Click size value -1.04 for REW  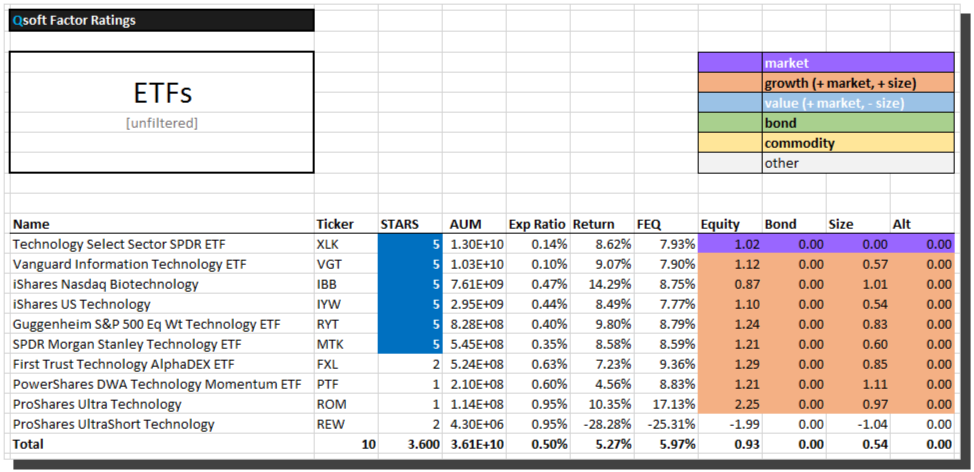pos(858,424)
